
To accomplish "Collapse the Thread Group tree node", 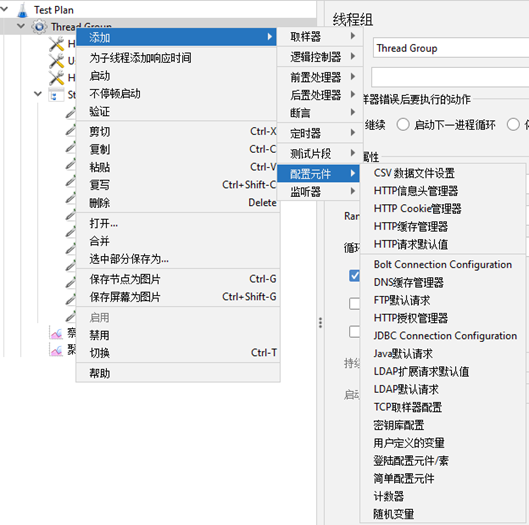I will 21,26.
